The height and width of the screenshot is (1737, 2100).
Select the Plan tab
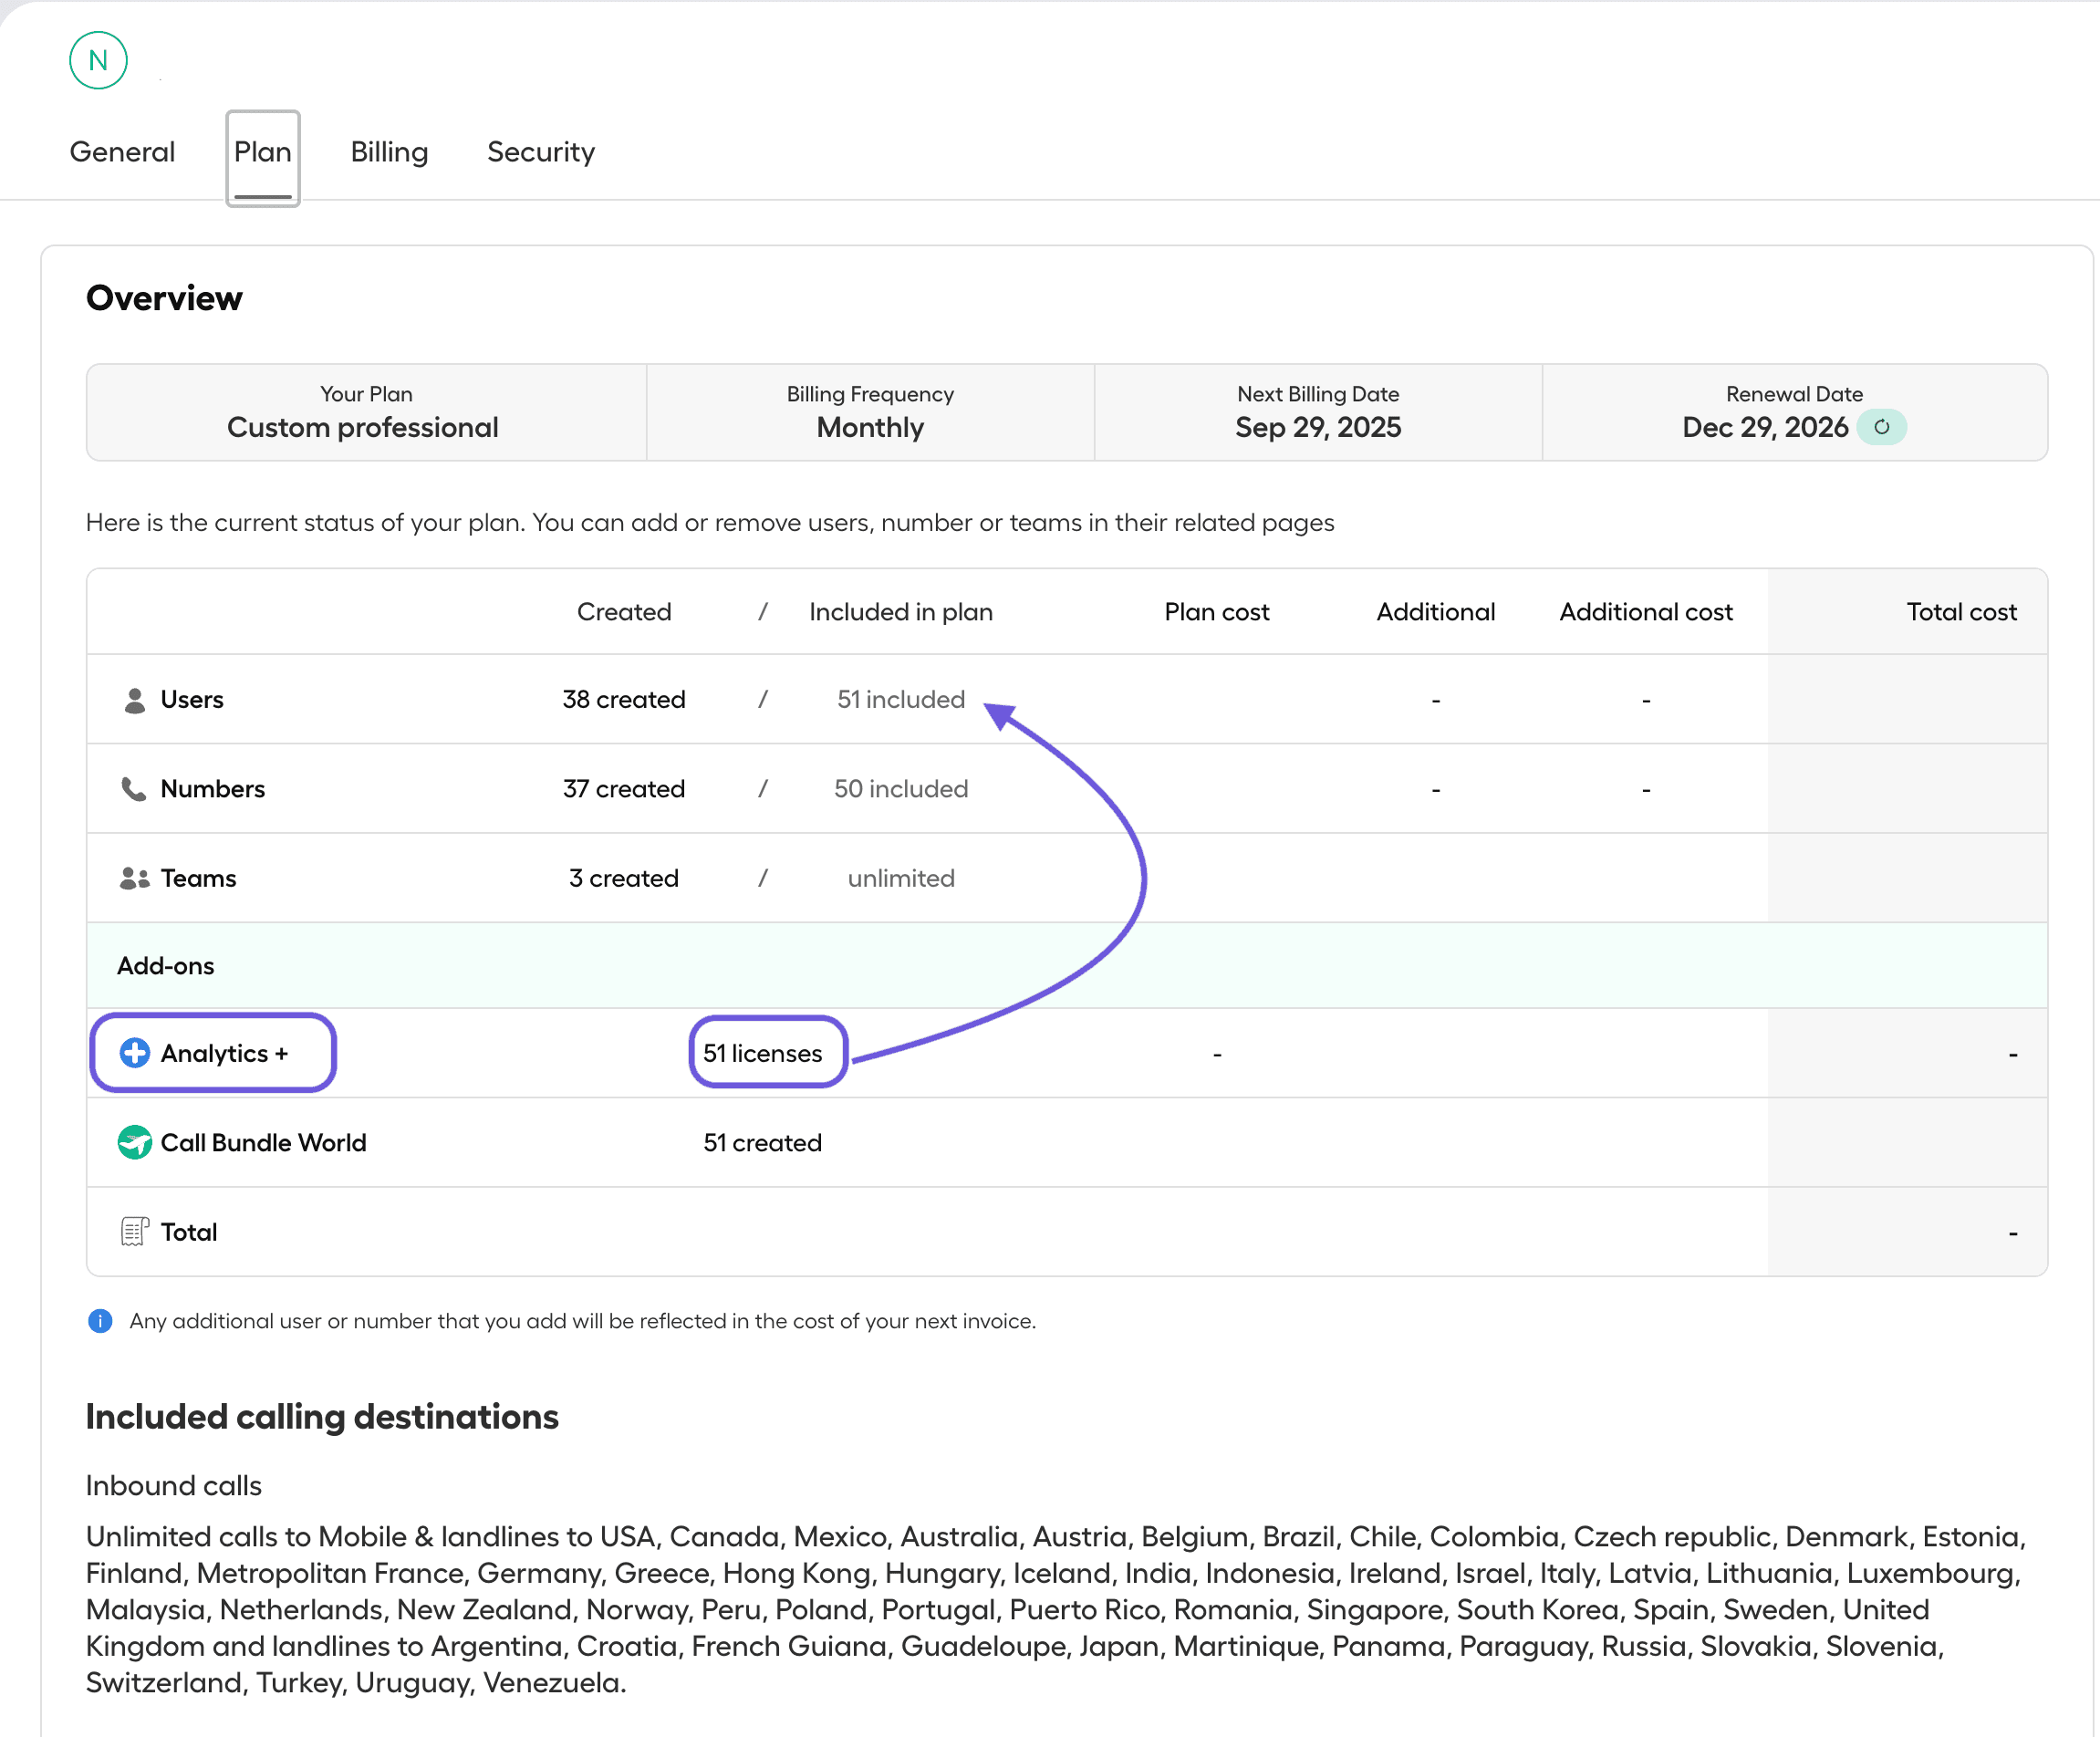click(263, 155)
